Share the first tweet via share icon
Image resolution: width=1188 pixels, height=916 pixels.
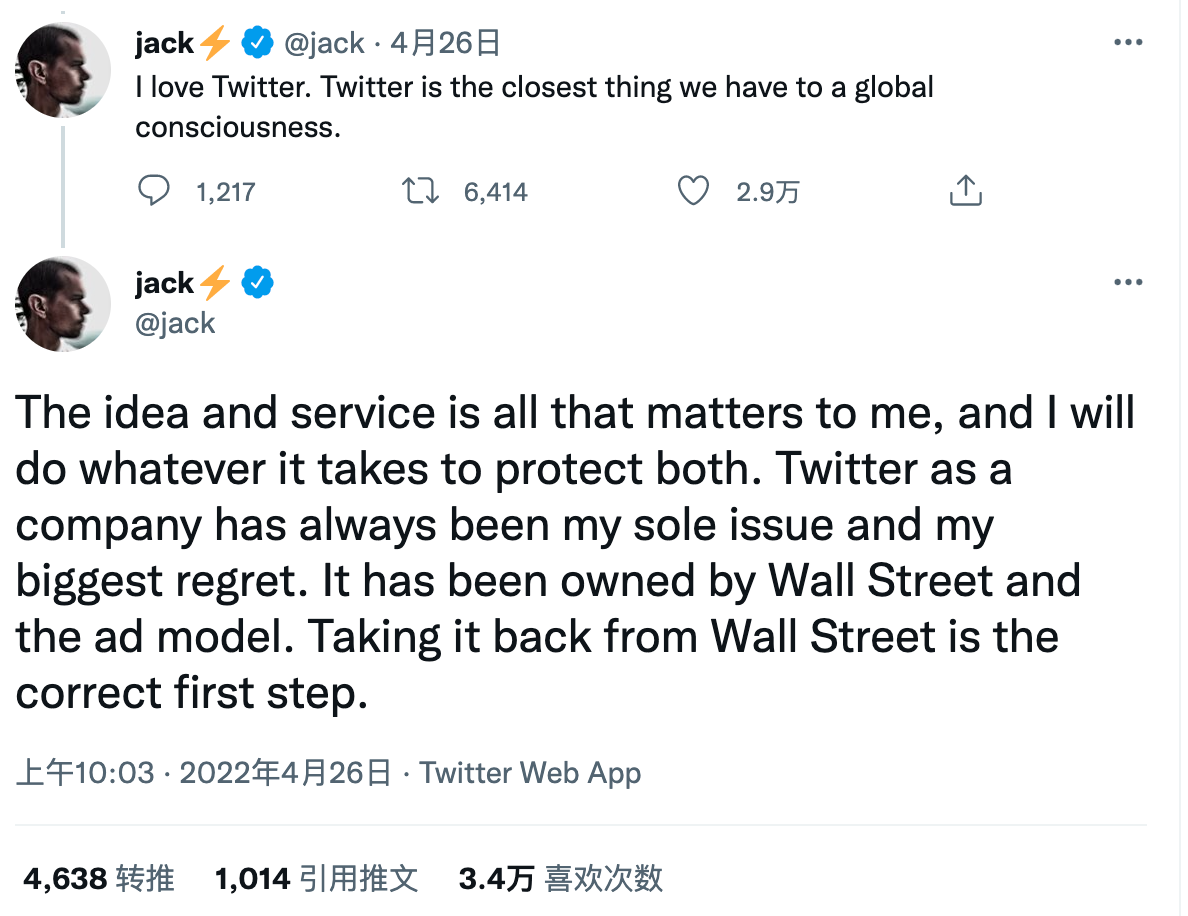[965, 190]
